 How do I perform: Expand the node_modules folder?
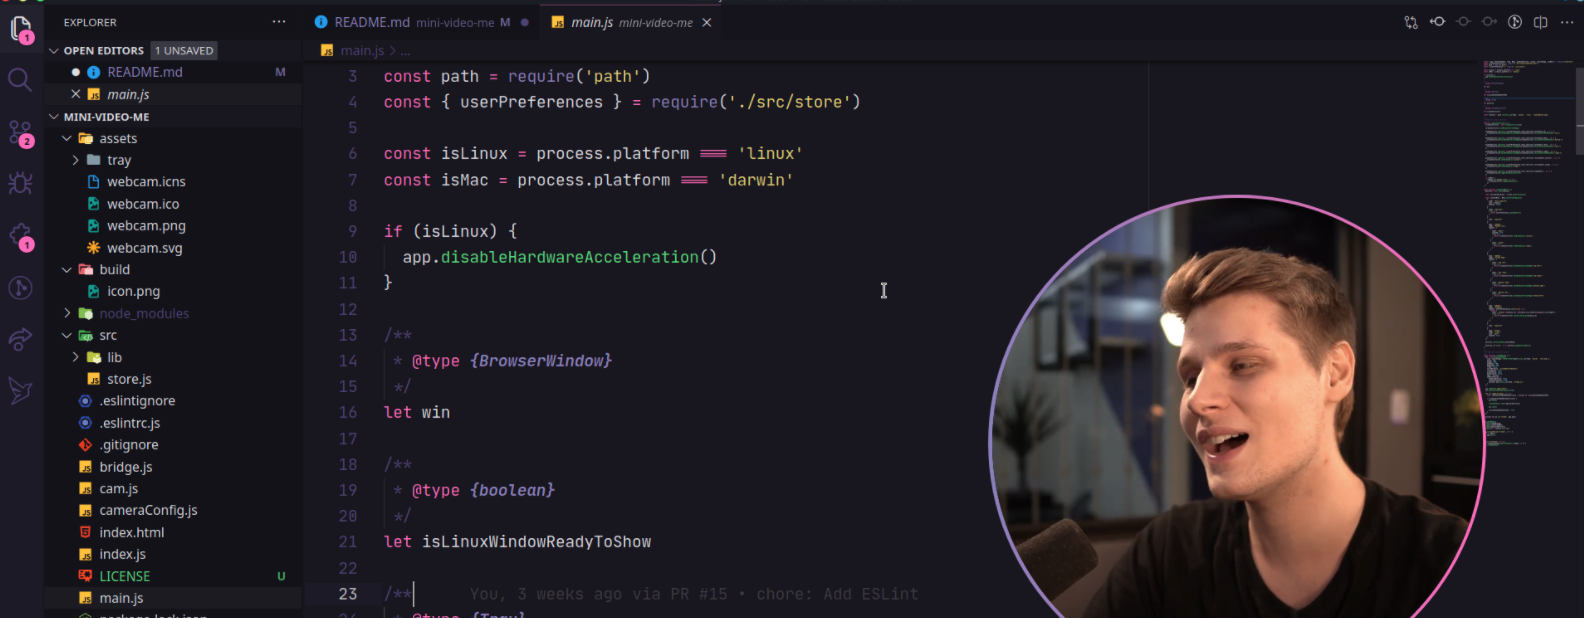tap(66, 313)
